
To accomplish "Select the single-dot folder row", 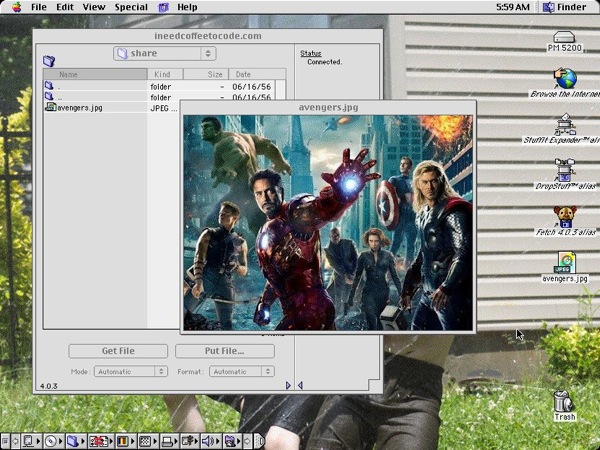I will tap(159, 86).
